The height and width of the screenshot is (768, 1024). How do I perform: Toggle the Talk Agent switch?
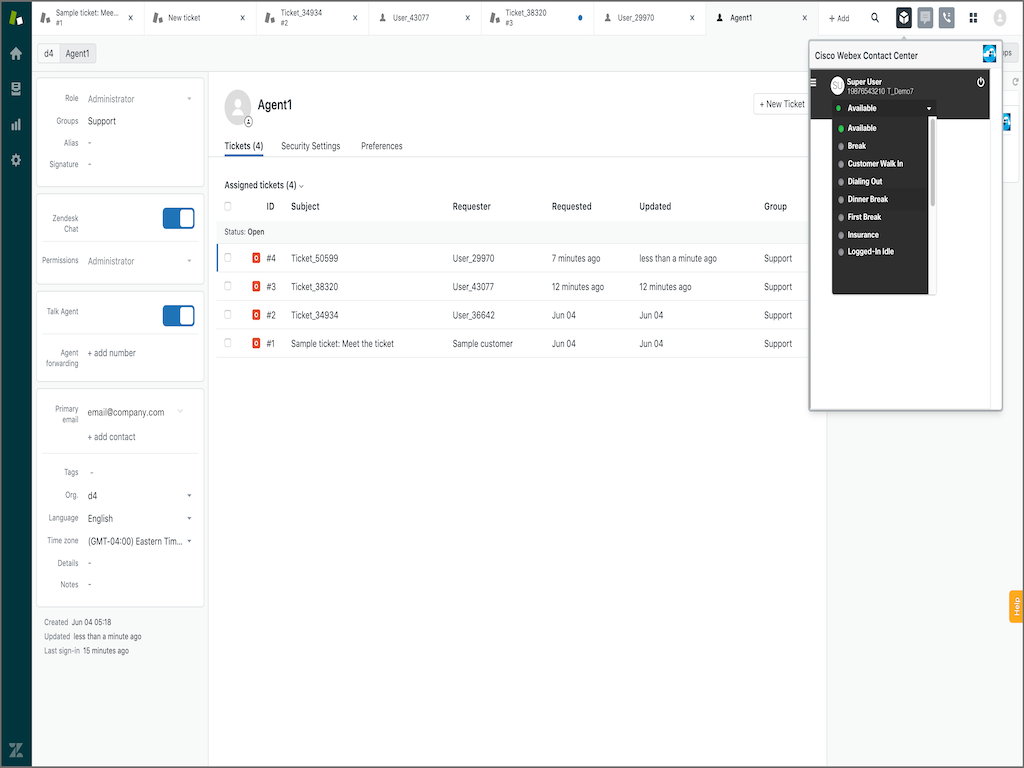pos(178,316)
